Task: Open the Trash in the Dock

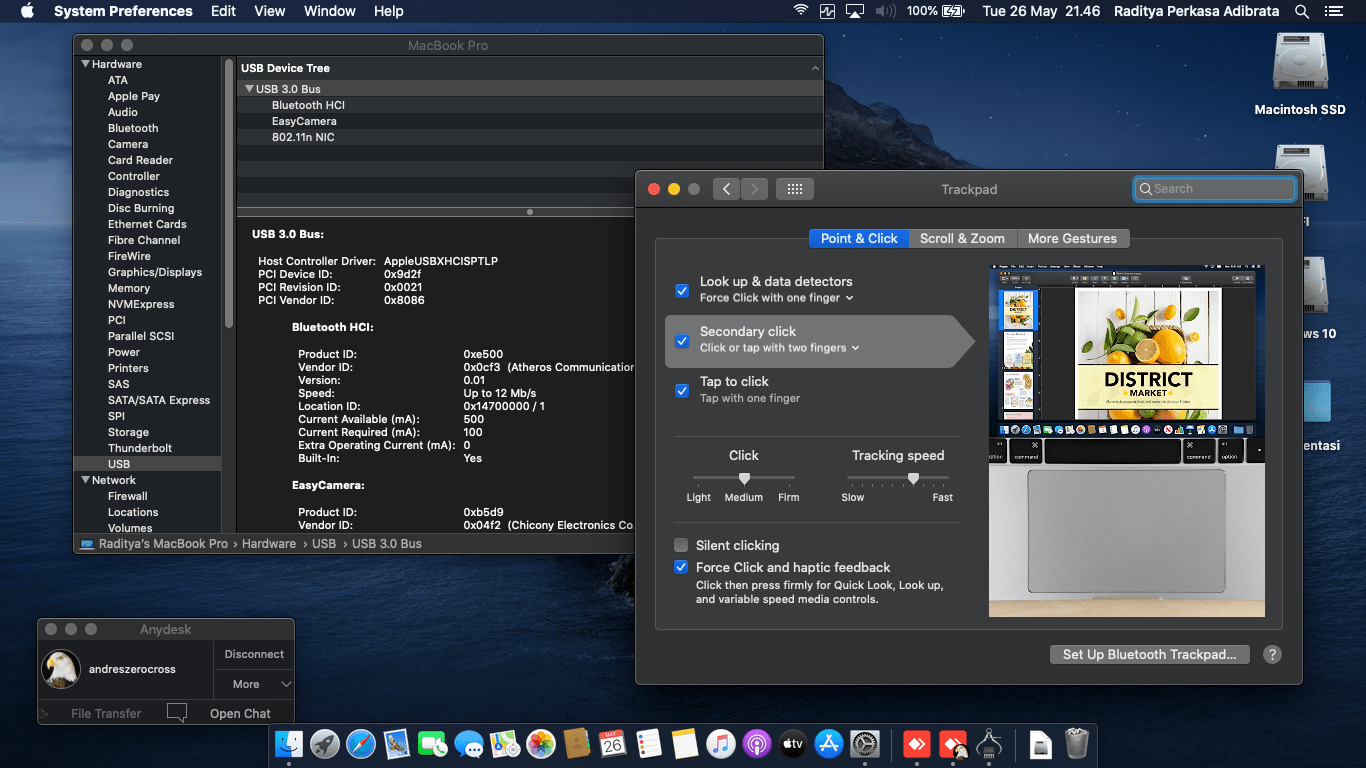Action: click(1077, 744)
